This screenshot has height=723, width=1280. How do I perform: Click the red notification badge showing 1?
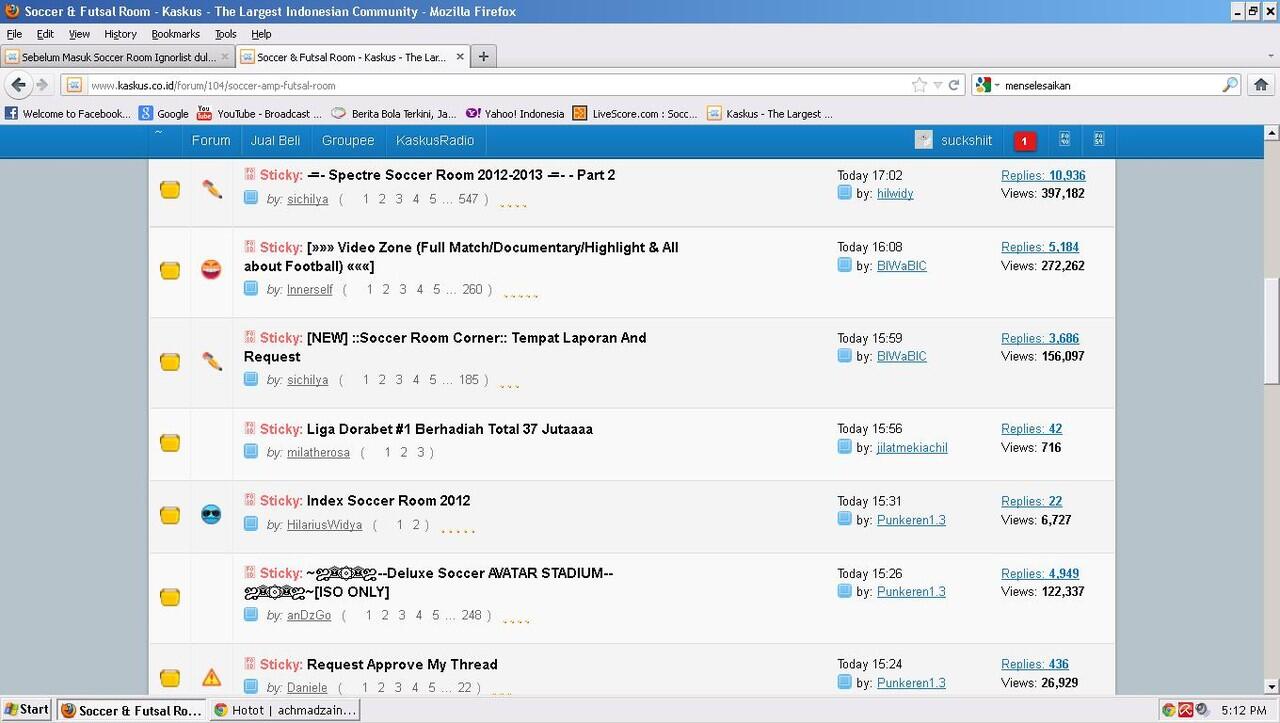1025,141
